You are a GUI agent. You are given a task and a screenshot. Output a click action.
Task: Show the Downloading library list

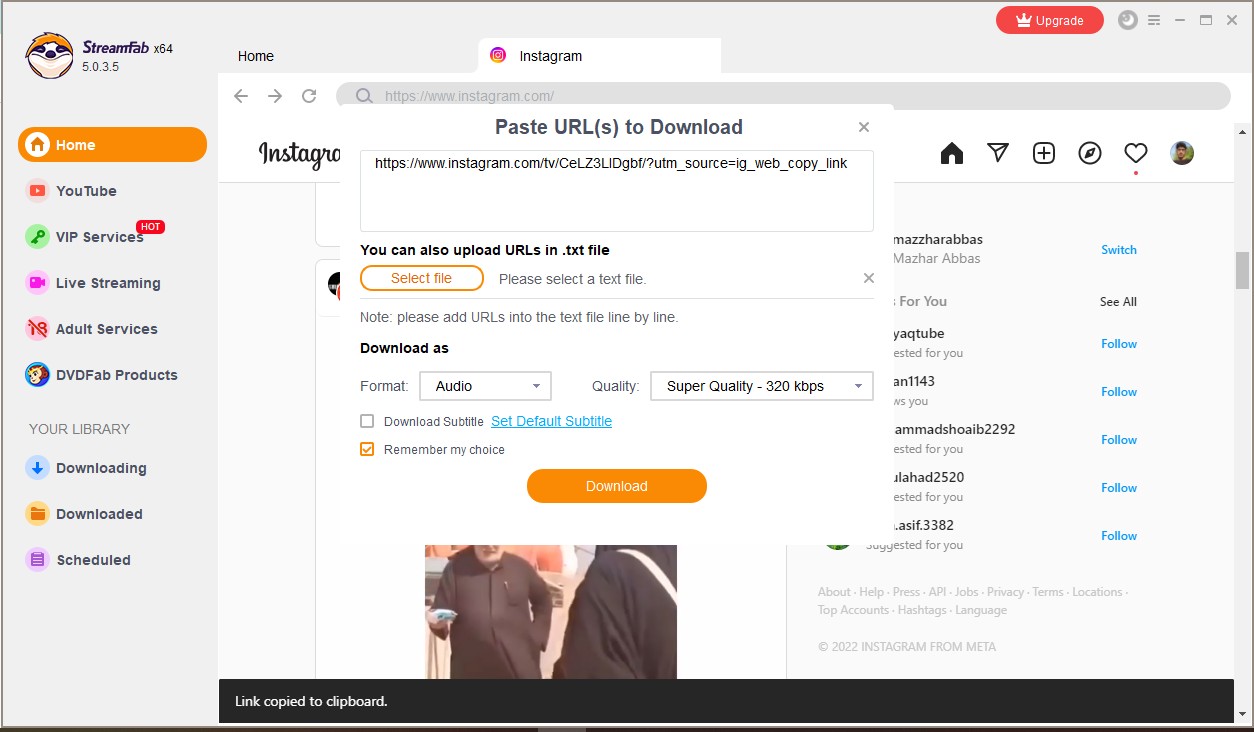[87, 468]
